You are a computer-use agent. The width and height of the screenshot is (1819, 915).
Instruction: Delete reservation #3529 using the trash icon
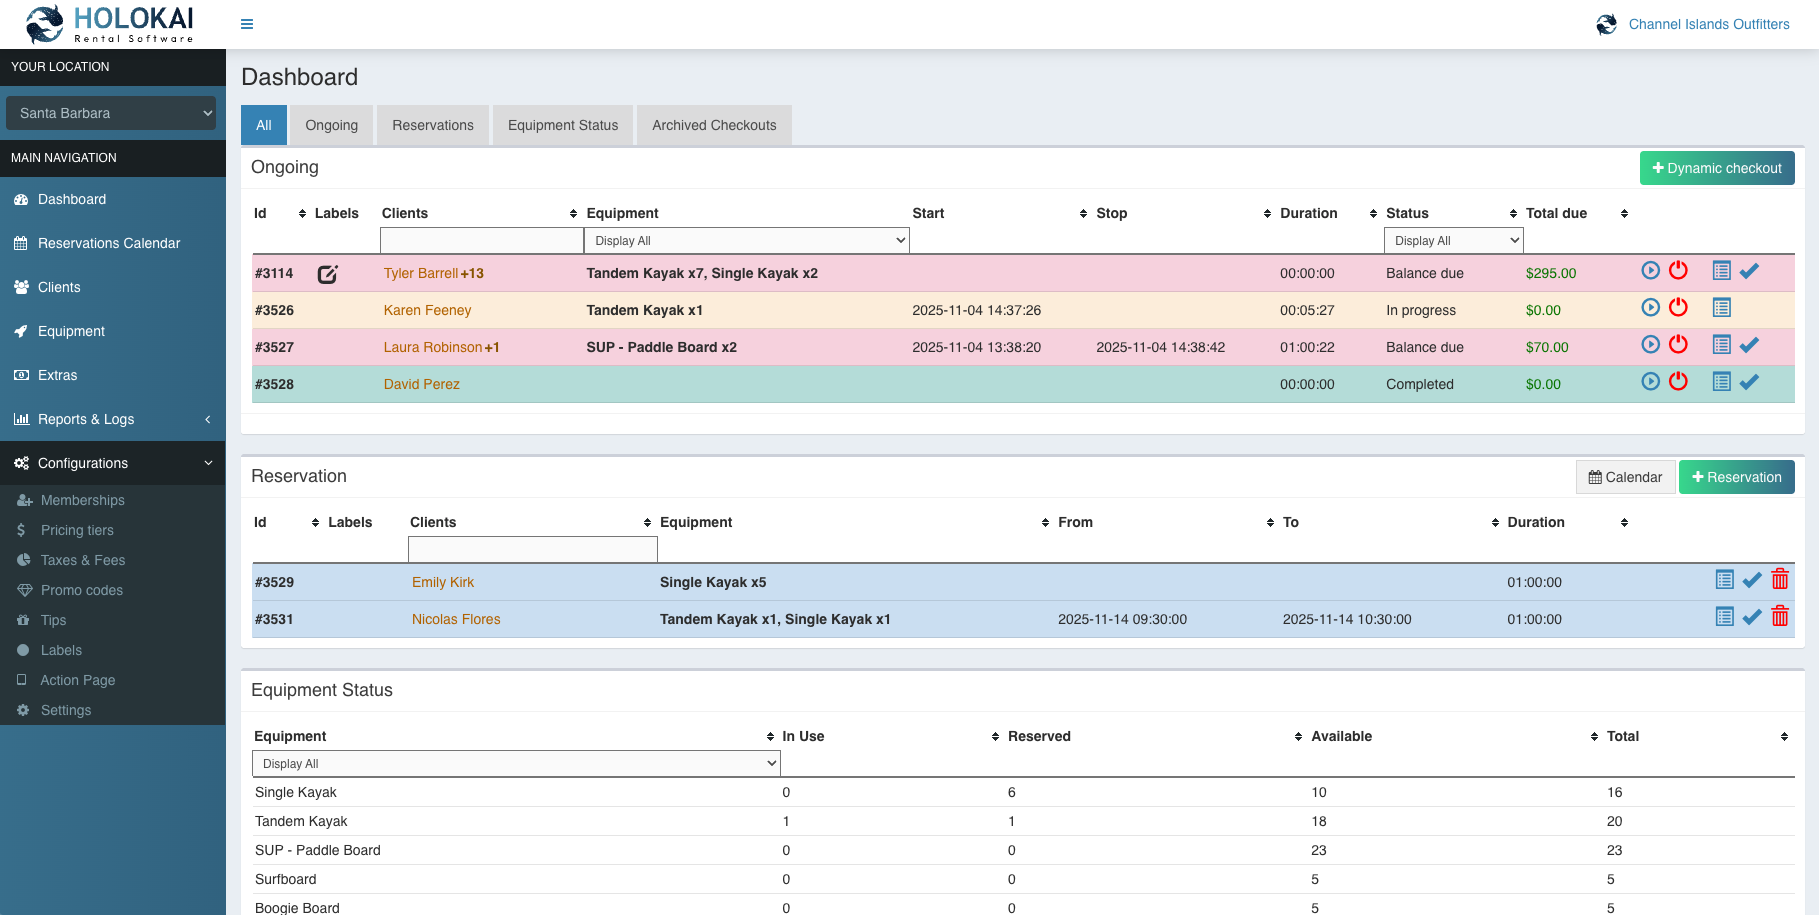coord(1780,579)
